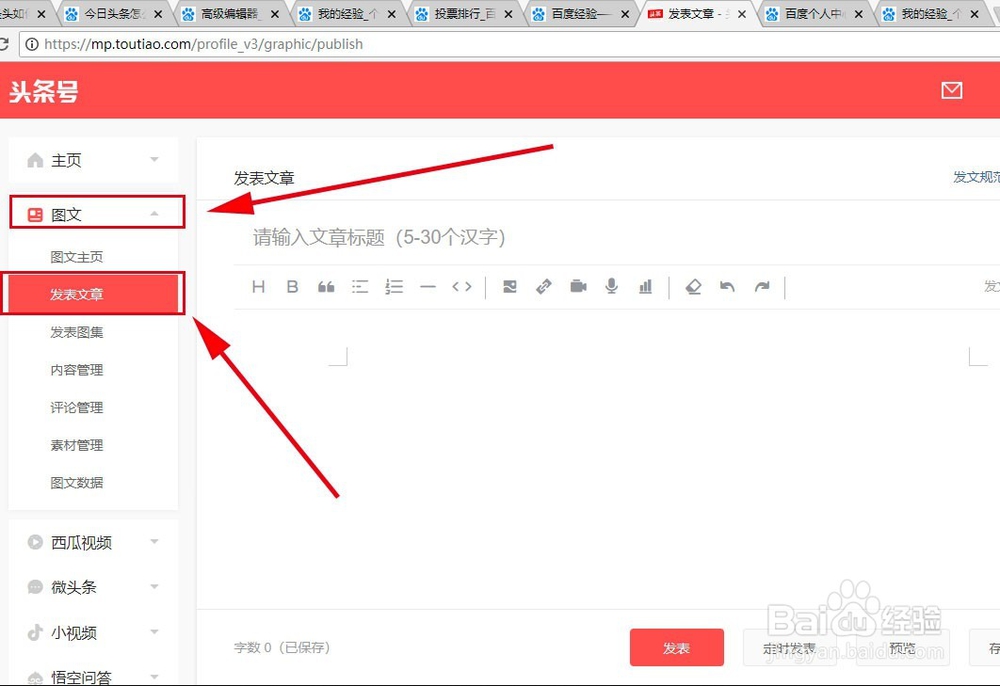Expand the 主页 menu arrow
Image resolution: width=1000 pixels, height=686 pixels.
point(154,159)
